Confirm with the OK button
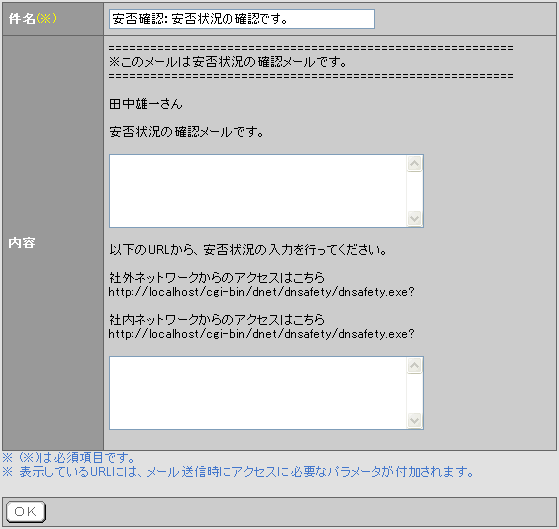 (26, 512)
